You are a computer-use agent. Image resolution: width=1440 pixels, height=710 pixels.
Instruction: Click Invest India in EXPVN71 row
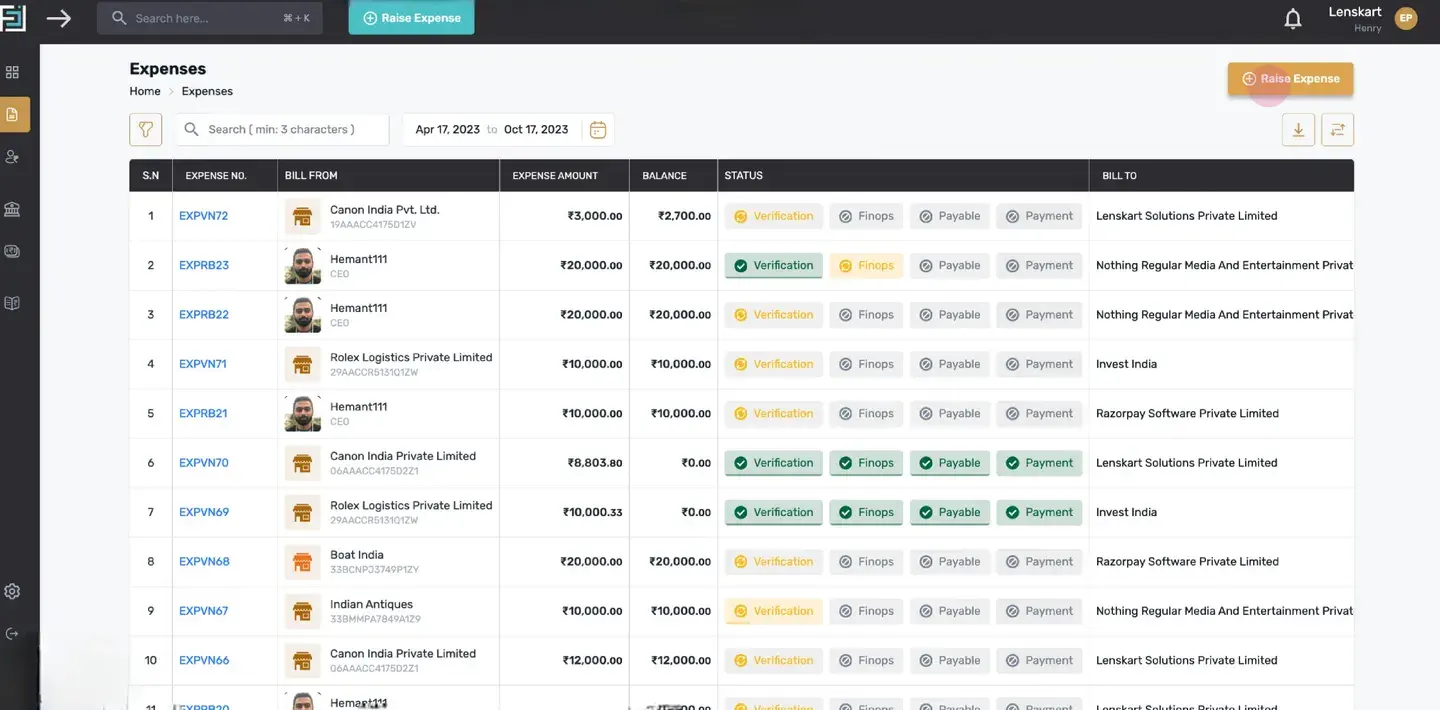pyautogui.click(x=1126, y=364)
